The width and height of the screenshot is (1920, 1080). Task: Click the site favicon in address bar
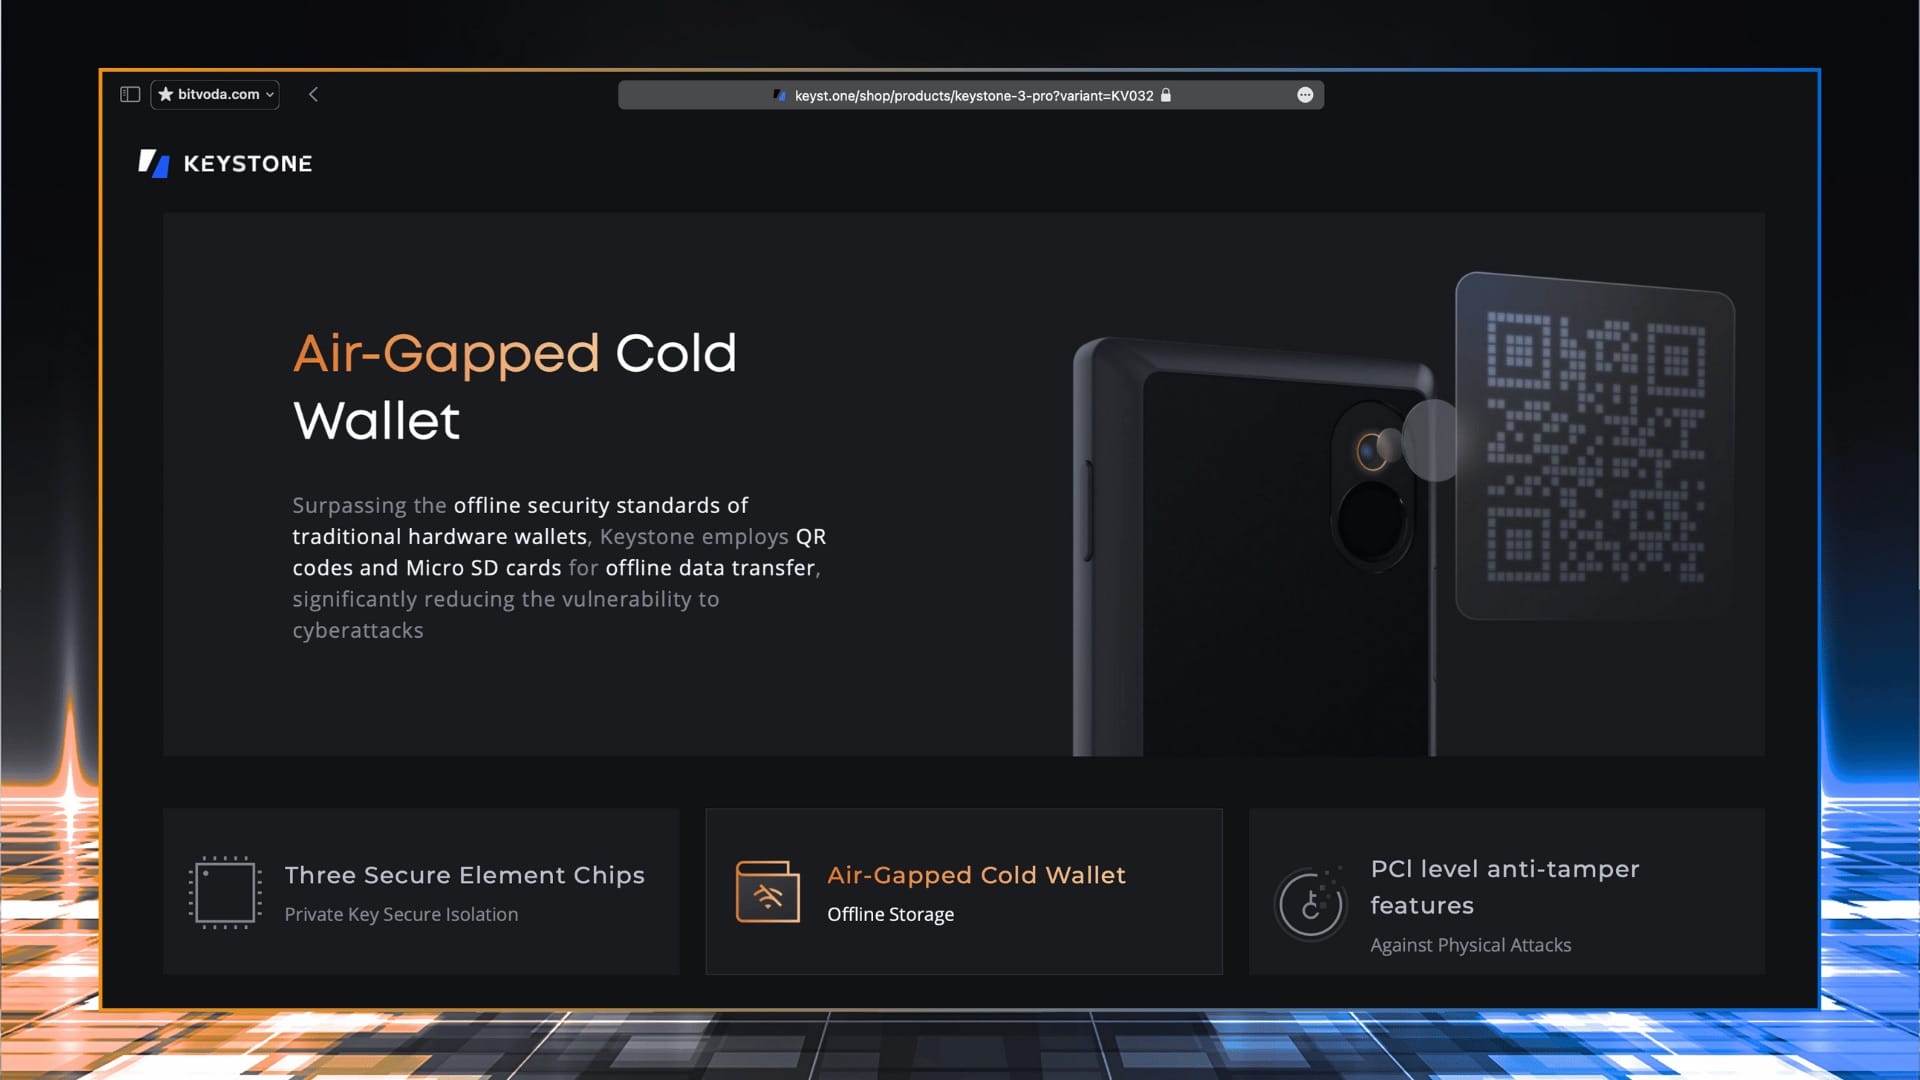779,95
